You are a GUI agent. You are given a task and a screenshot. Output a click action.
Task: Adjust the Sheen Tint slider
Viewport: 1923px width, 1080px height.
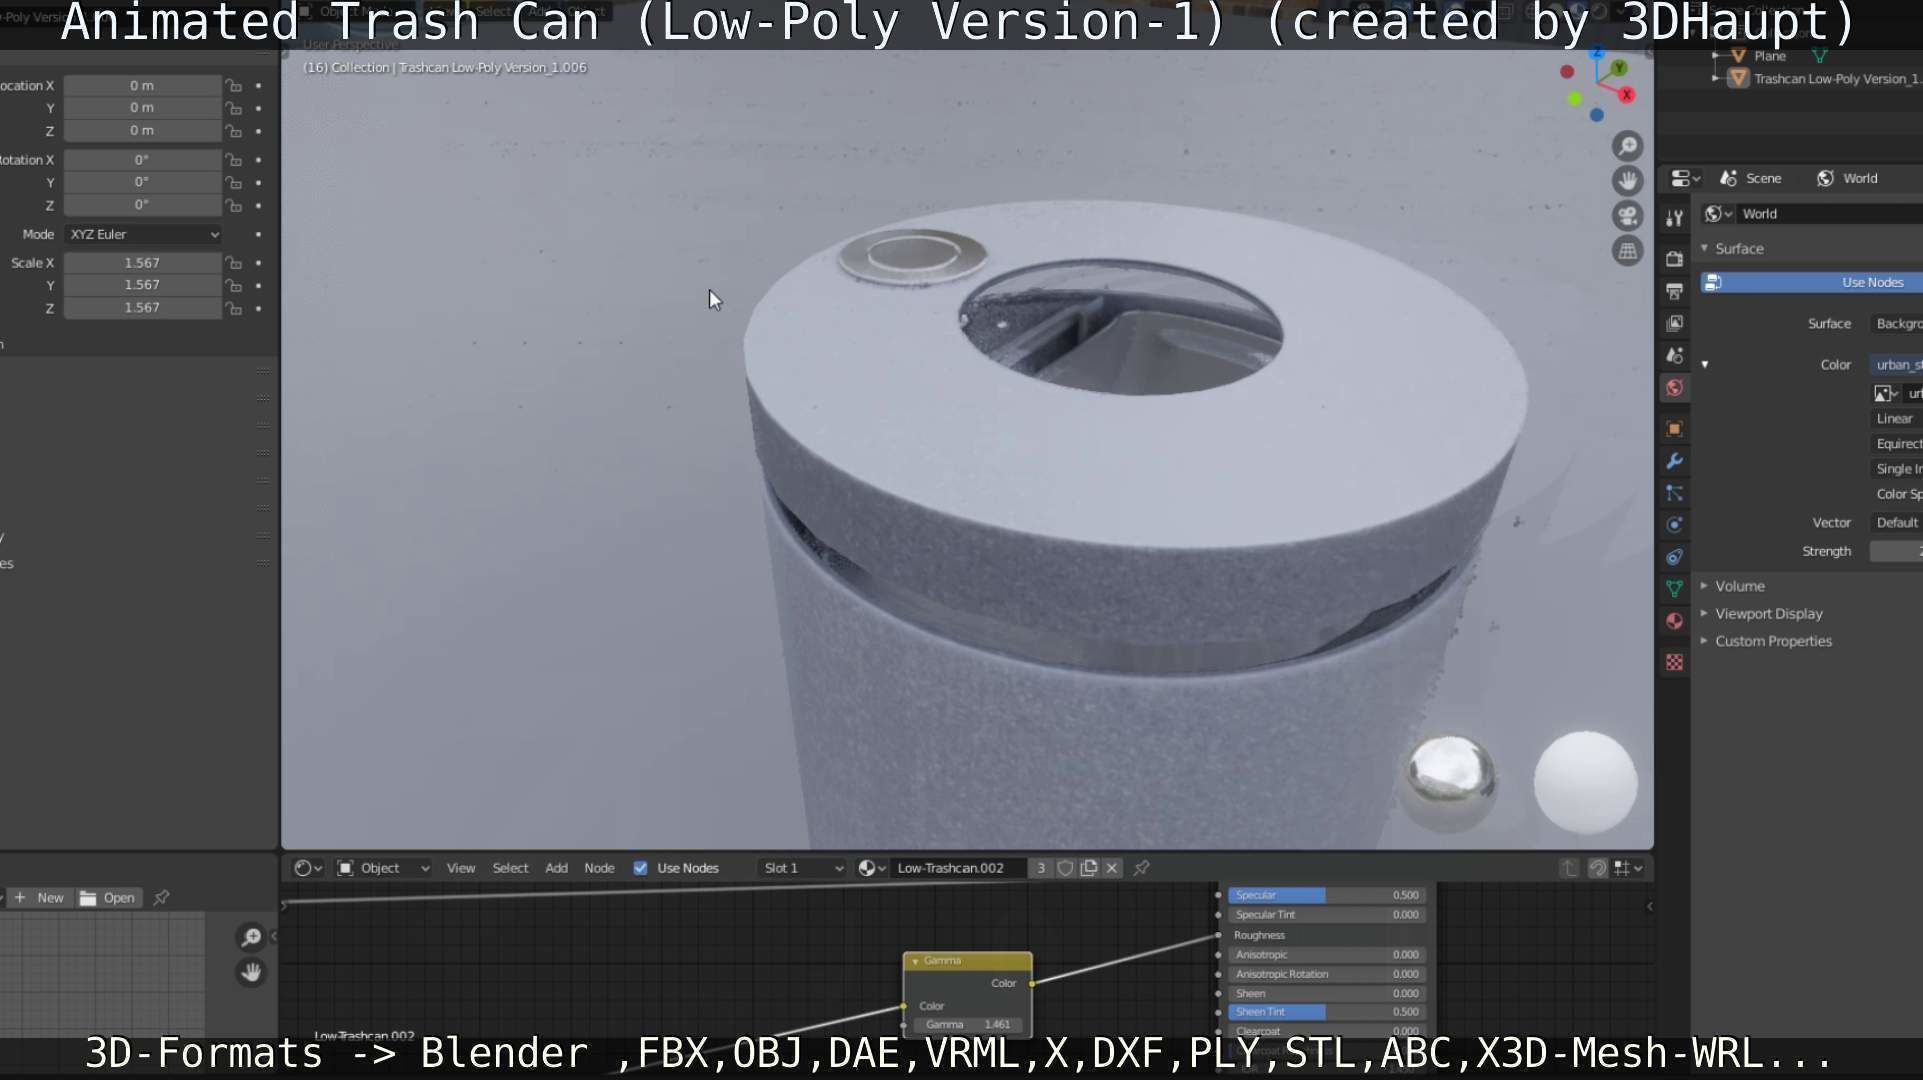point(1326,1012)
